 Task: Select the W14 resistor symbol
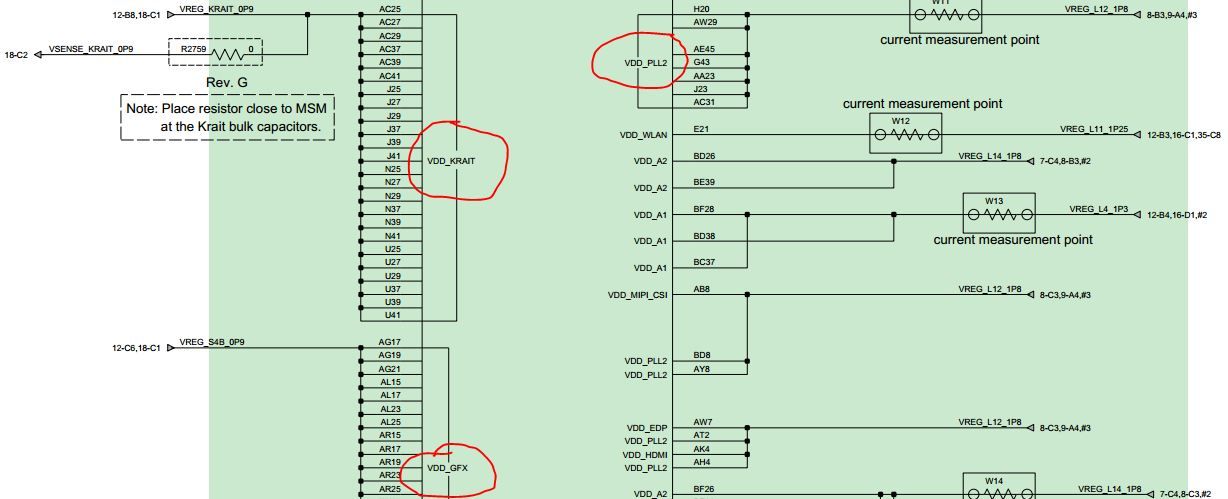tap(998, 487)
